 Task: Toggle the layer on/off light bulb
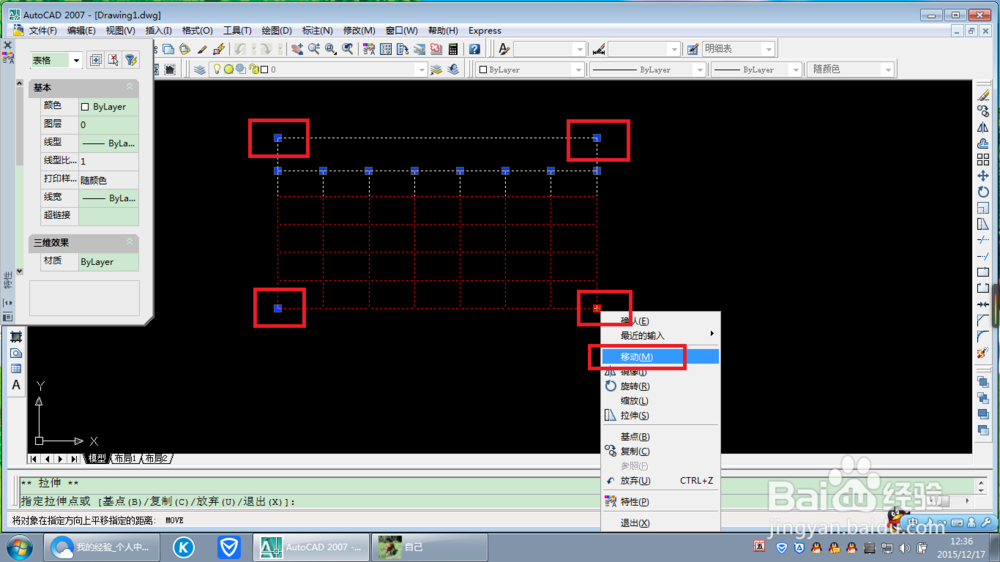point(217,69)
